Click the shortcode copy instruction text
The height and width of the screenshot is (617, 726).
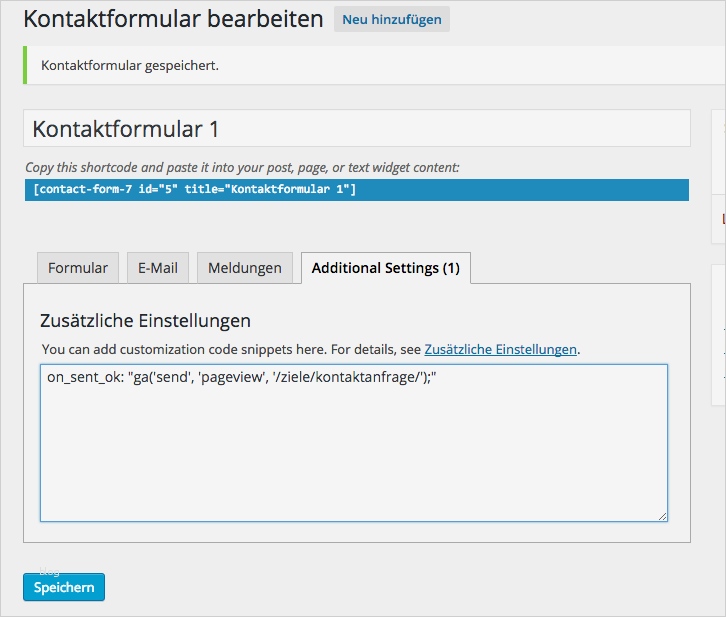coord(242,168)
